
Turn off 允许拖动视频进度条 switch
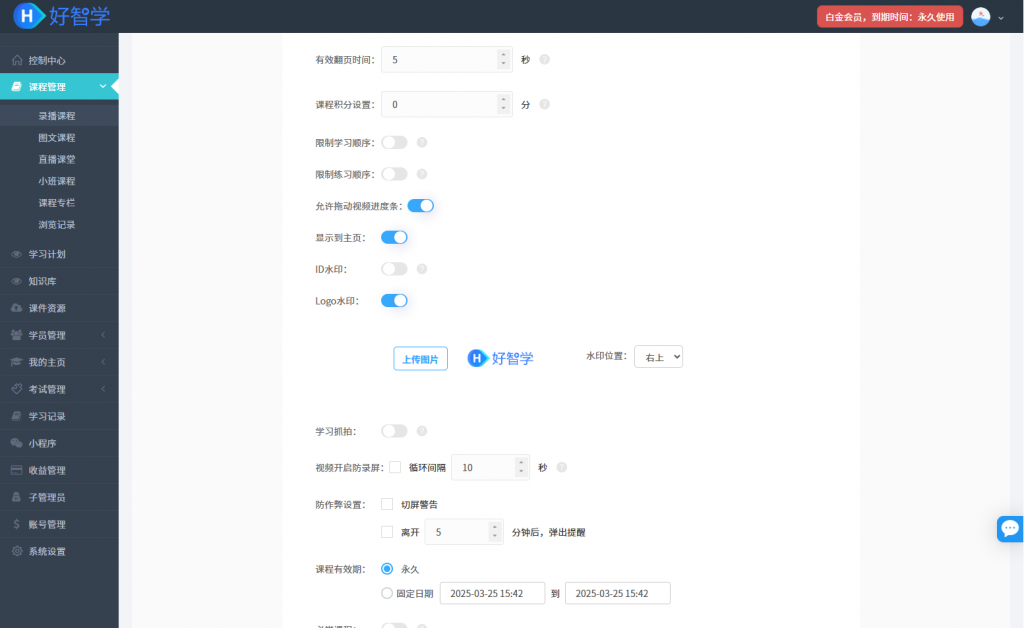420,206
